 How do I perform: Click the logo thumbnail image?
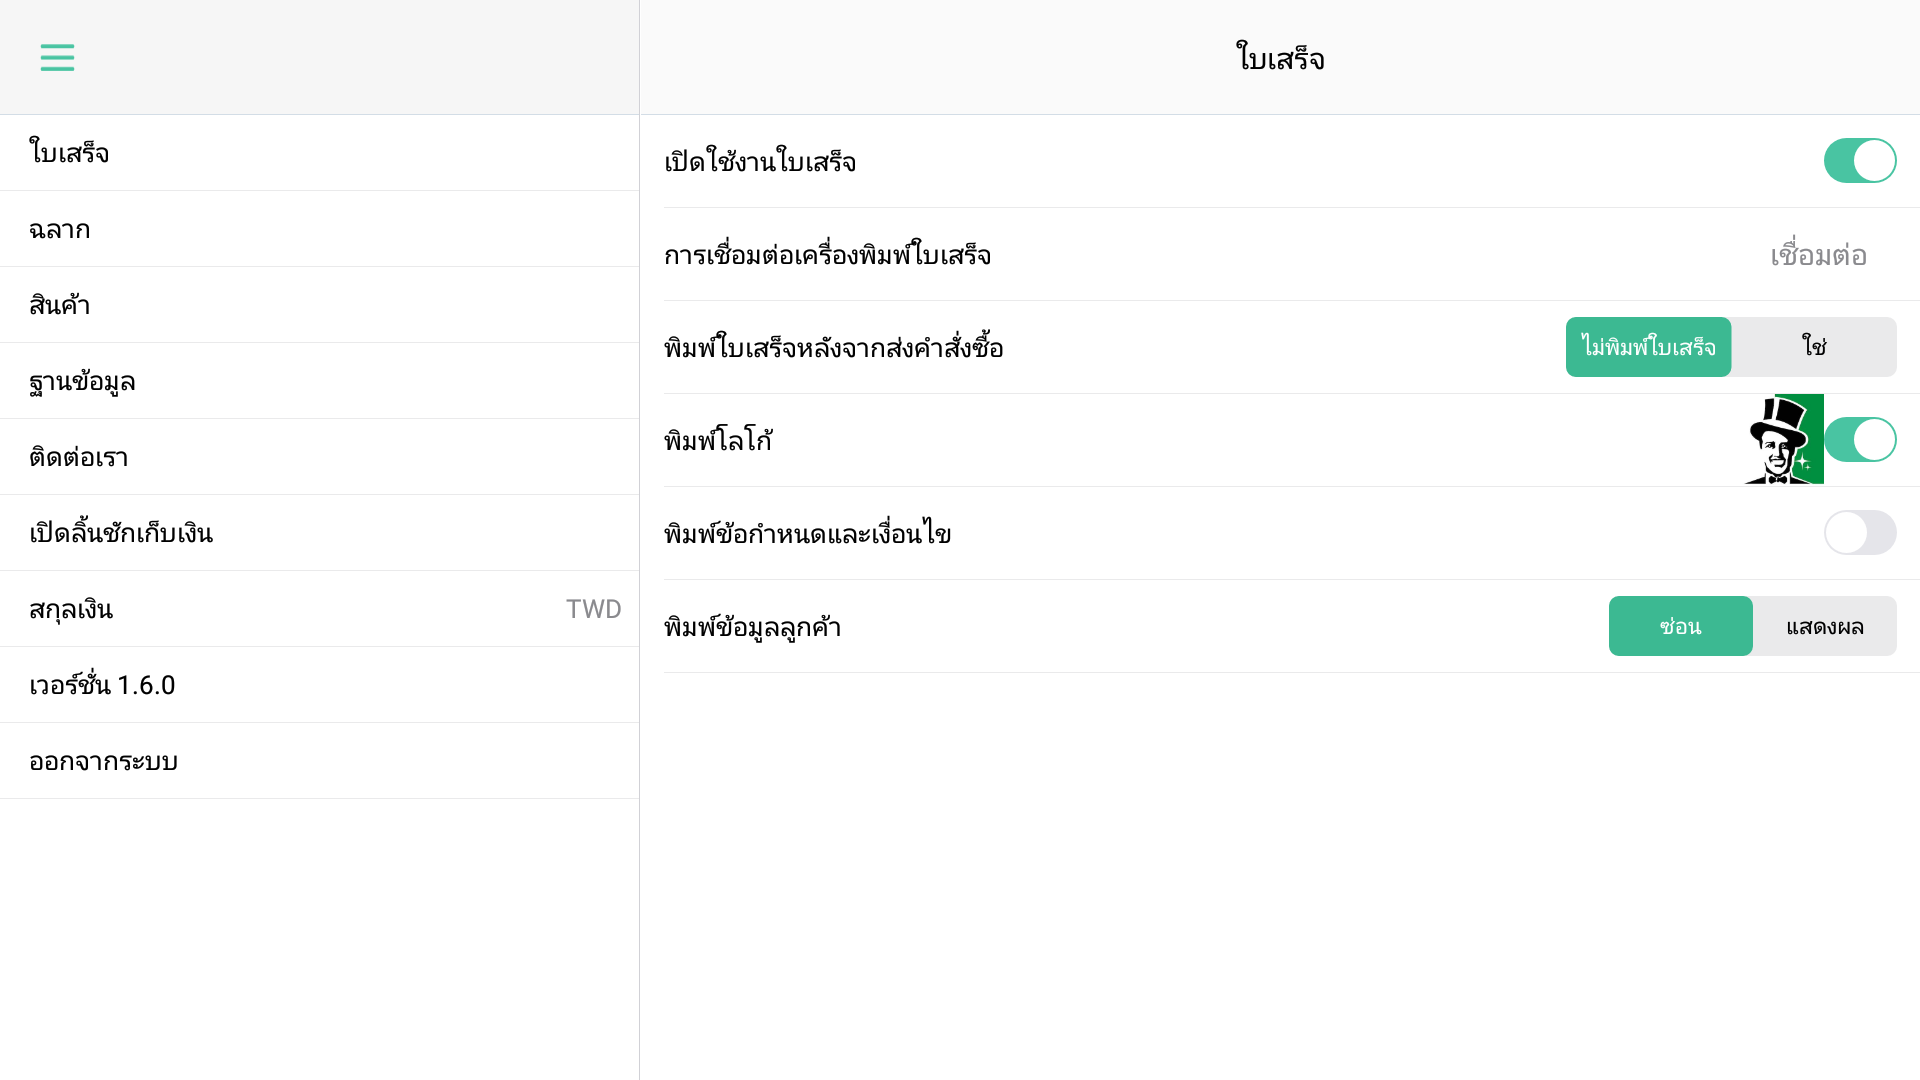1784,439
